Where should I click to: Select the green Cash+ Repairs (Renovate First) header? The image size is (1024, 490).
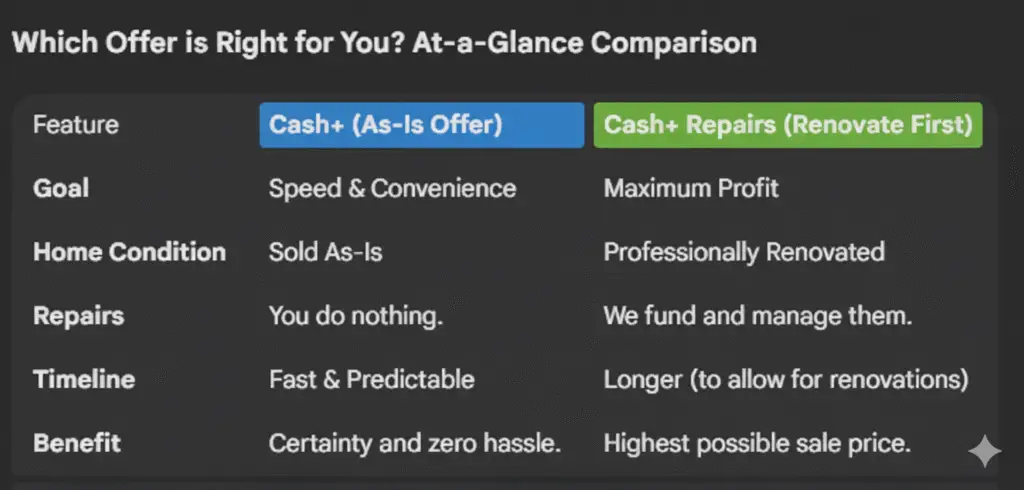point(788,125)
